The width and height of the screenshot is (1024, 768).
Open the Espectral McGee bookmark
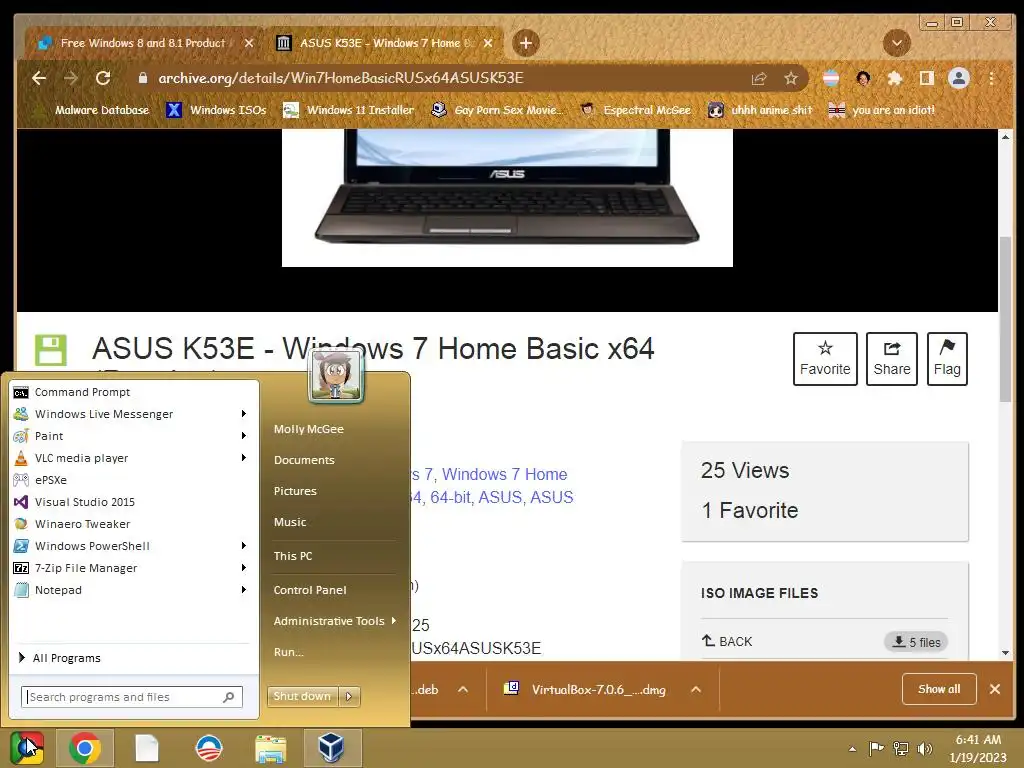coord(635,110)
